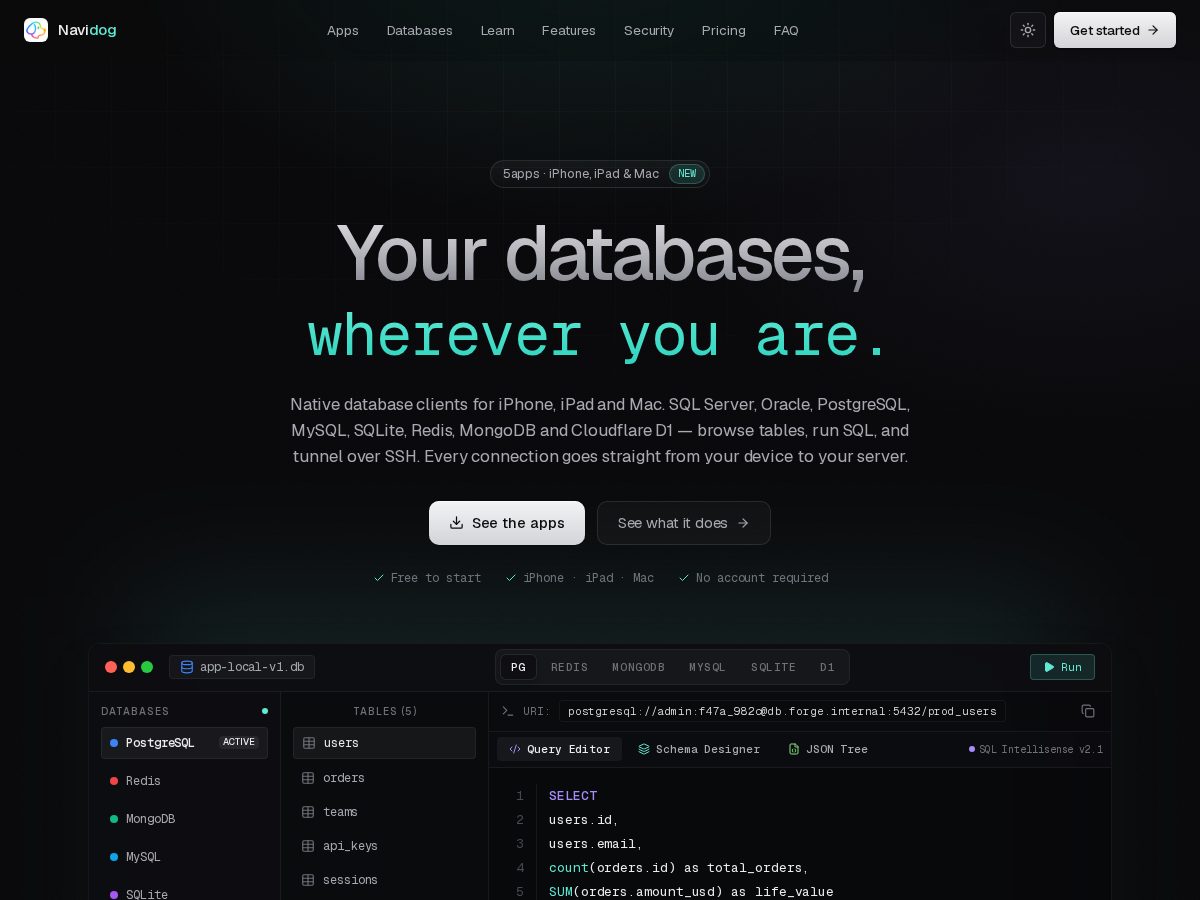
Task: Go to the Features nav link
Action: (x=569, y=30)
